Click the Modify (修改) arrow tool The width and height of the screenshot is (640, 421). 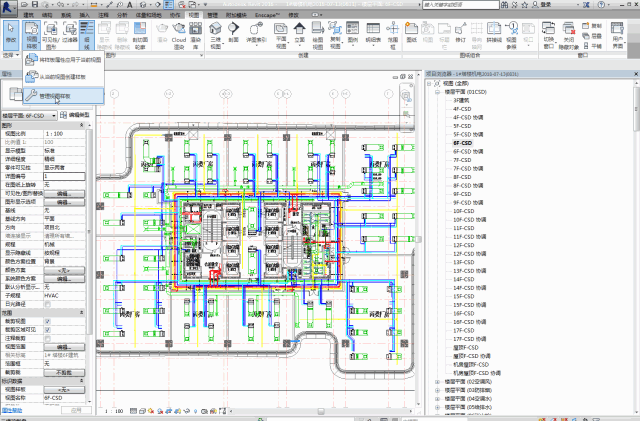coord(11,35)
